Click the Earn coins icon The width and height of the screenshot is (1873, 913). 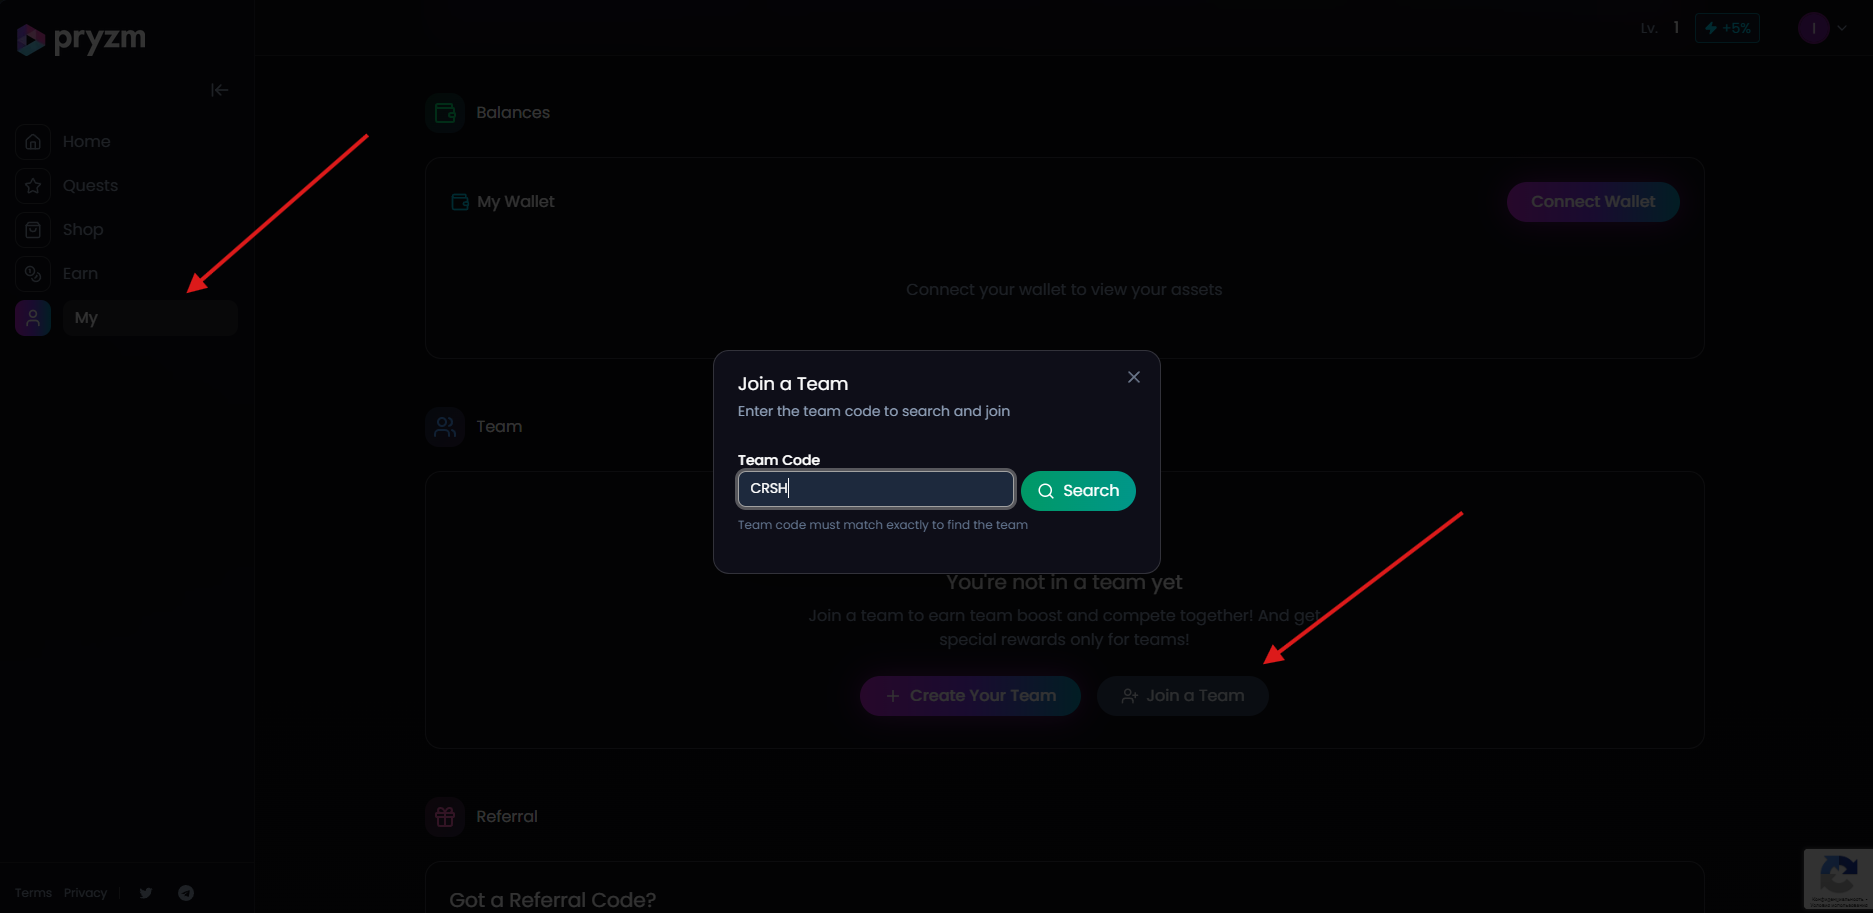(x=33, y=274)
